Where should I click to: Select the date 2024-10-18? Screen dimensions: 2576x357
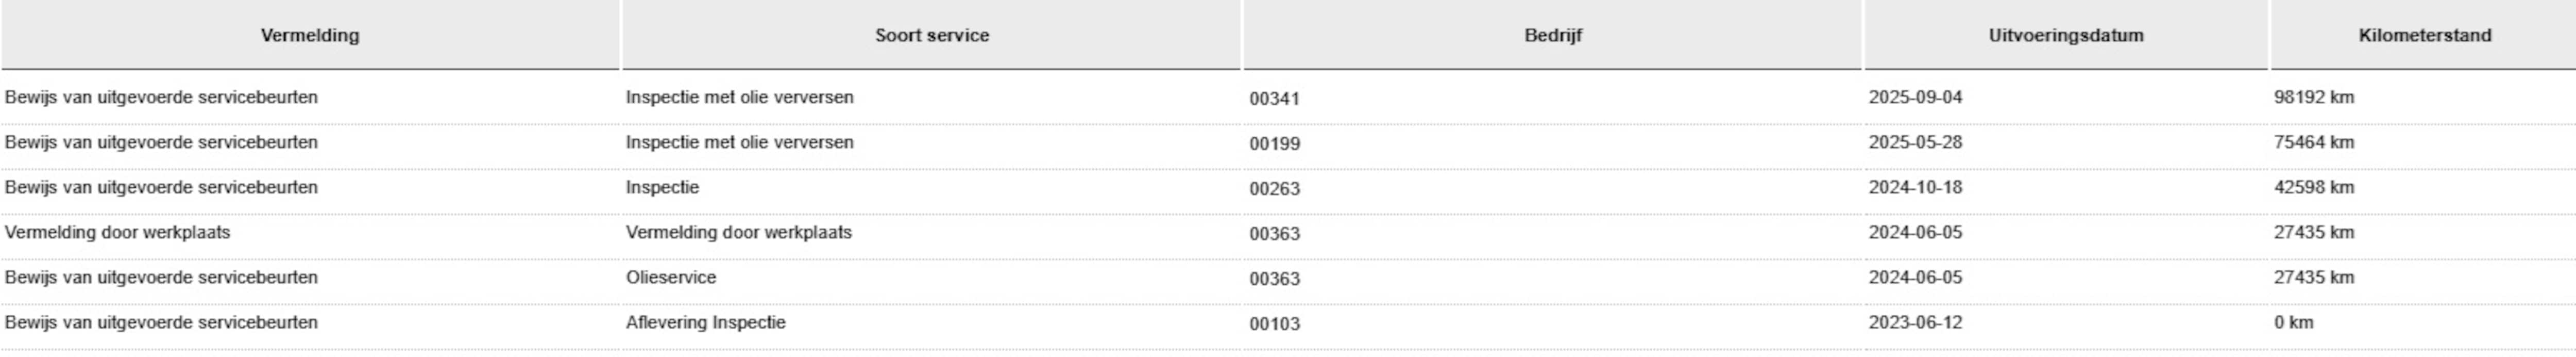coord(1915,188)
